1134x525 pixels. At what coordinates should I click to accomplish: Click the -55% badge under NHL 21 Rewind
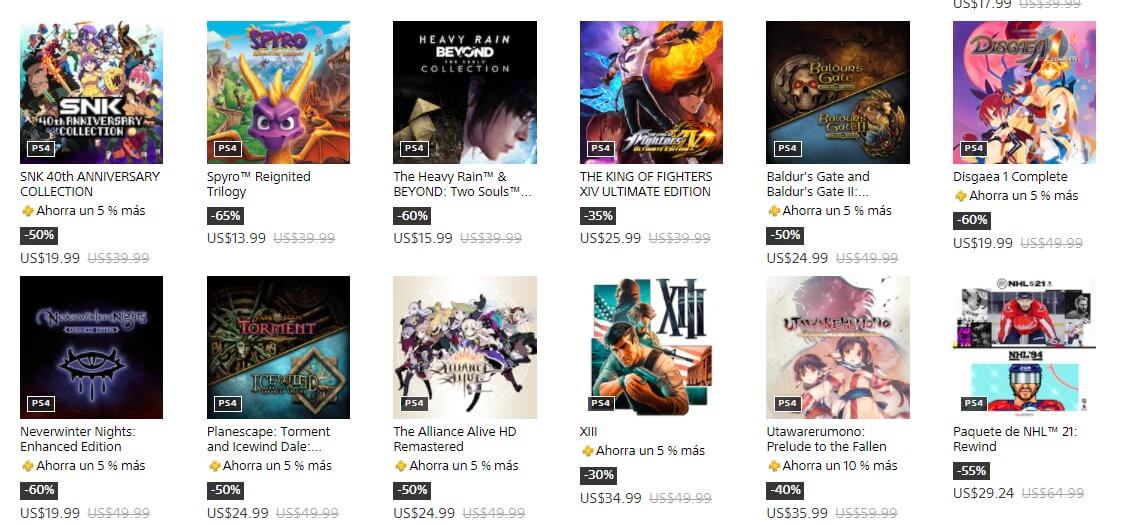point(971,471)
